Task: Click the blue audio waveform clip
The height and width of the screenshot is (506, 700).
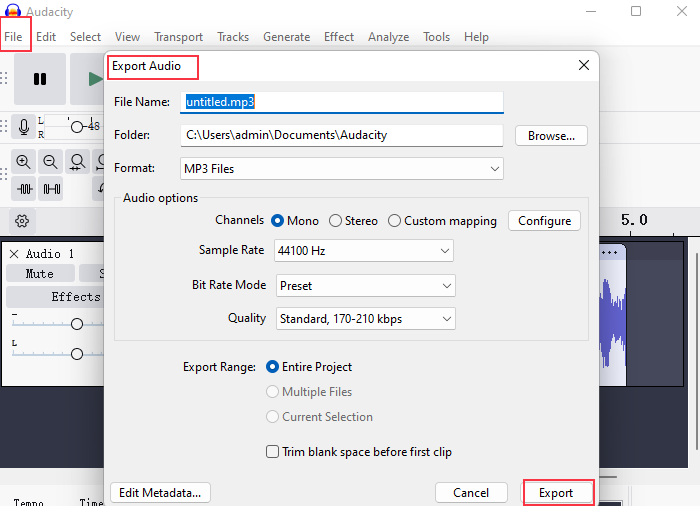Action: [612, 322]
